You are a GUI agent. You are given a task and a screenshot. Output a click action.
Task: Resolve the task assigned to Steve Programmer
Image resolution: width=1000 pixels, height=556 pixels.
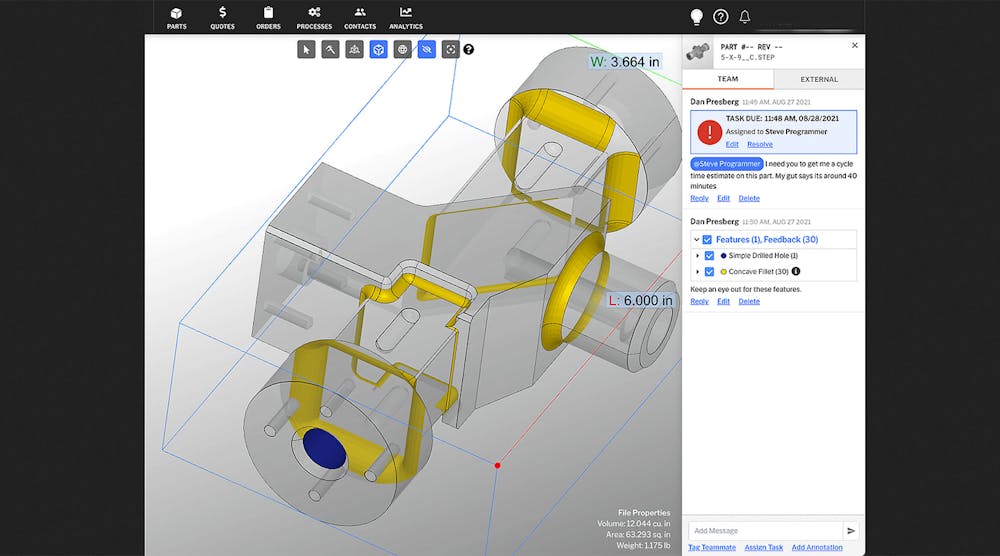[760, 144]
